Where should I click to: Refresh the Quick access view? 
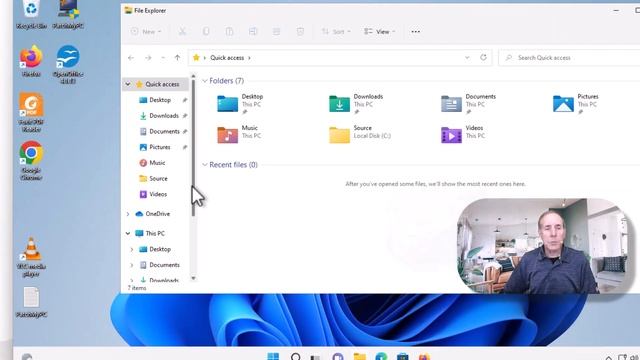[483, 58]
